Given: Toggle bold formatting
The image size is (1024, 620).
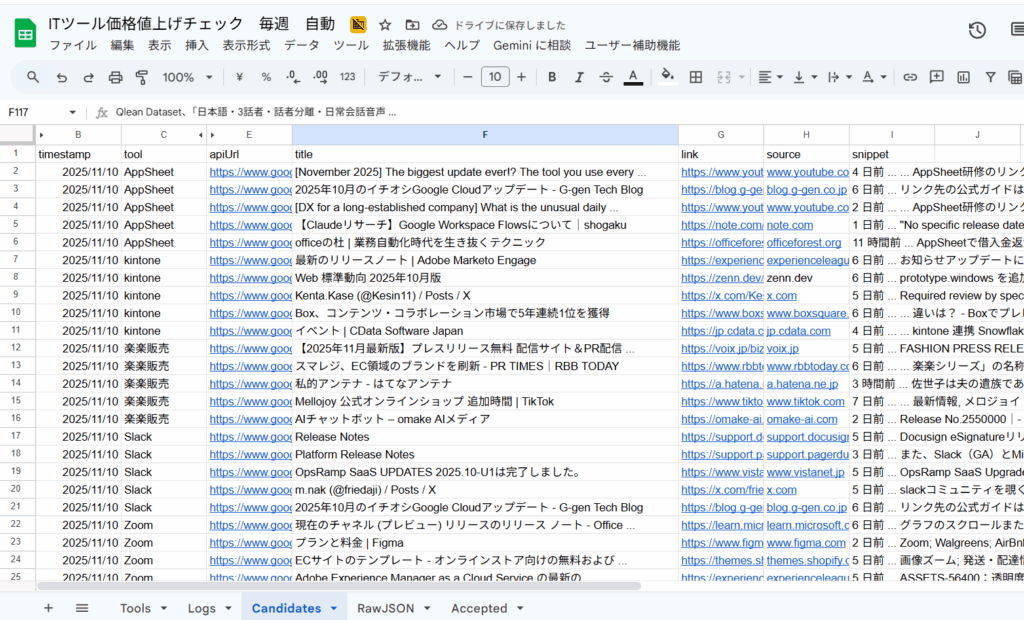Looking at the screenshot, I should [x=551, y=77].
